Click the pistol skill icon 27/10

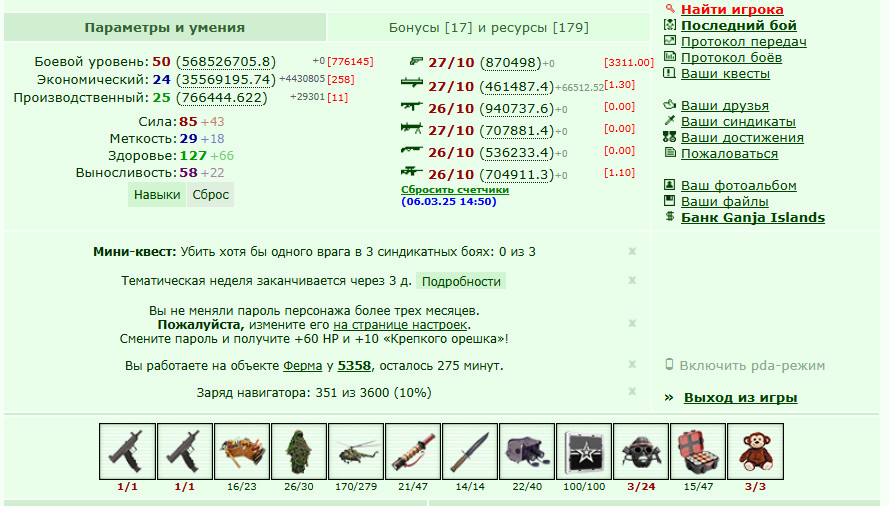(416, 61)
